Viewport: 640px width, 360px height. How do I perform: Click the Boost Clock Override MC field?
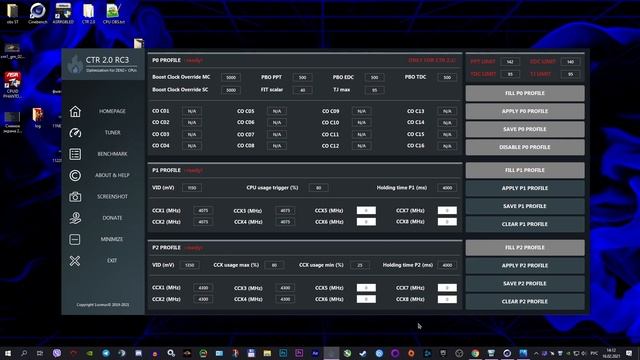coord(231,77)
